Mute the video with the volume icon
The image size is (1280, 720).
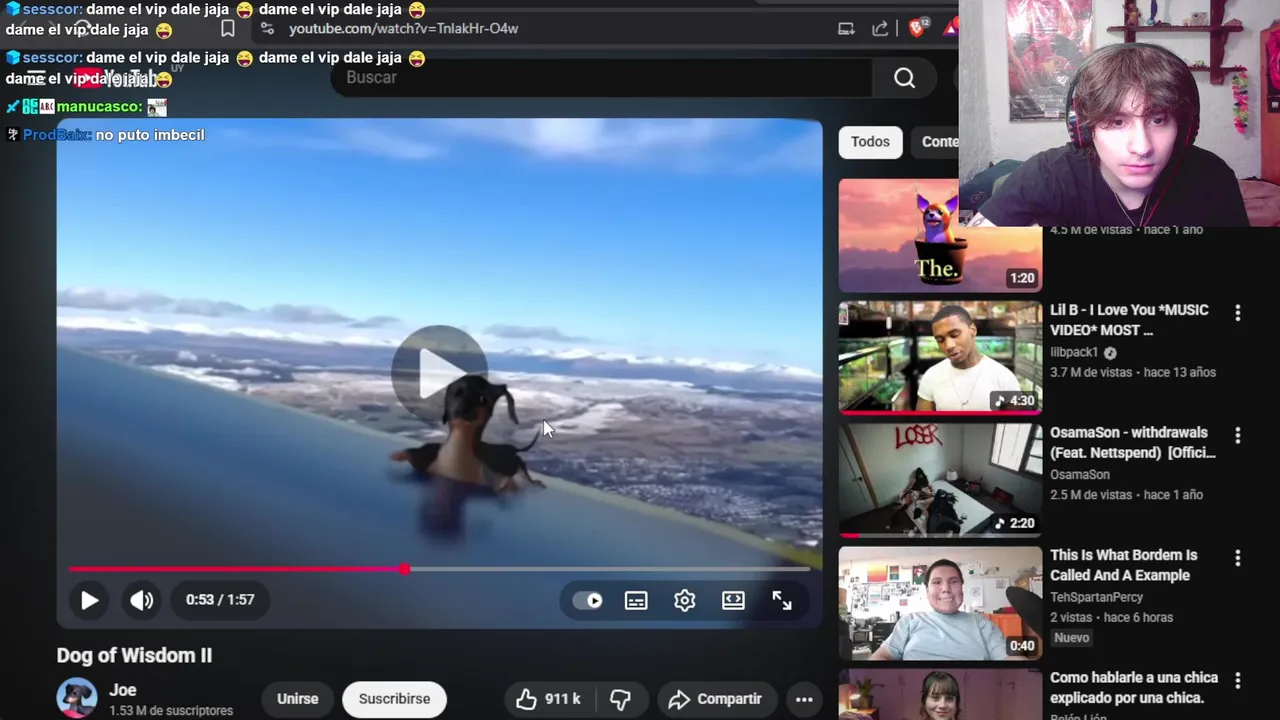(x=142, y=600)
